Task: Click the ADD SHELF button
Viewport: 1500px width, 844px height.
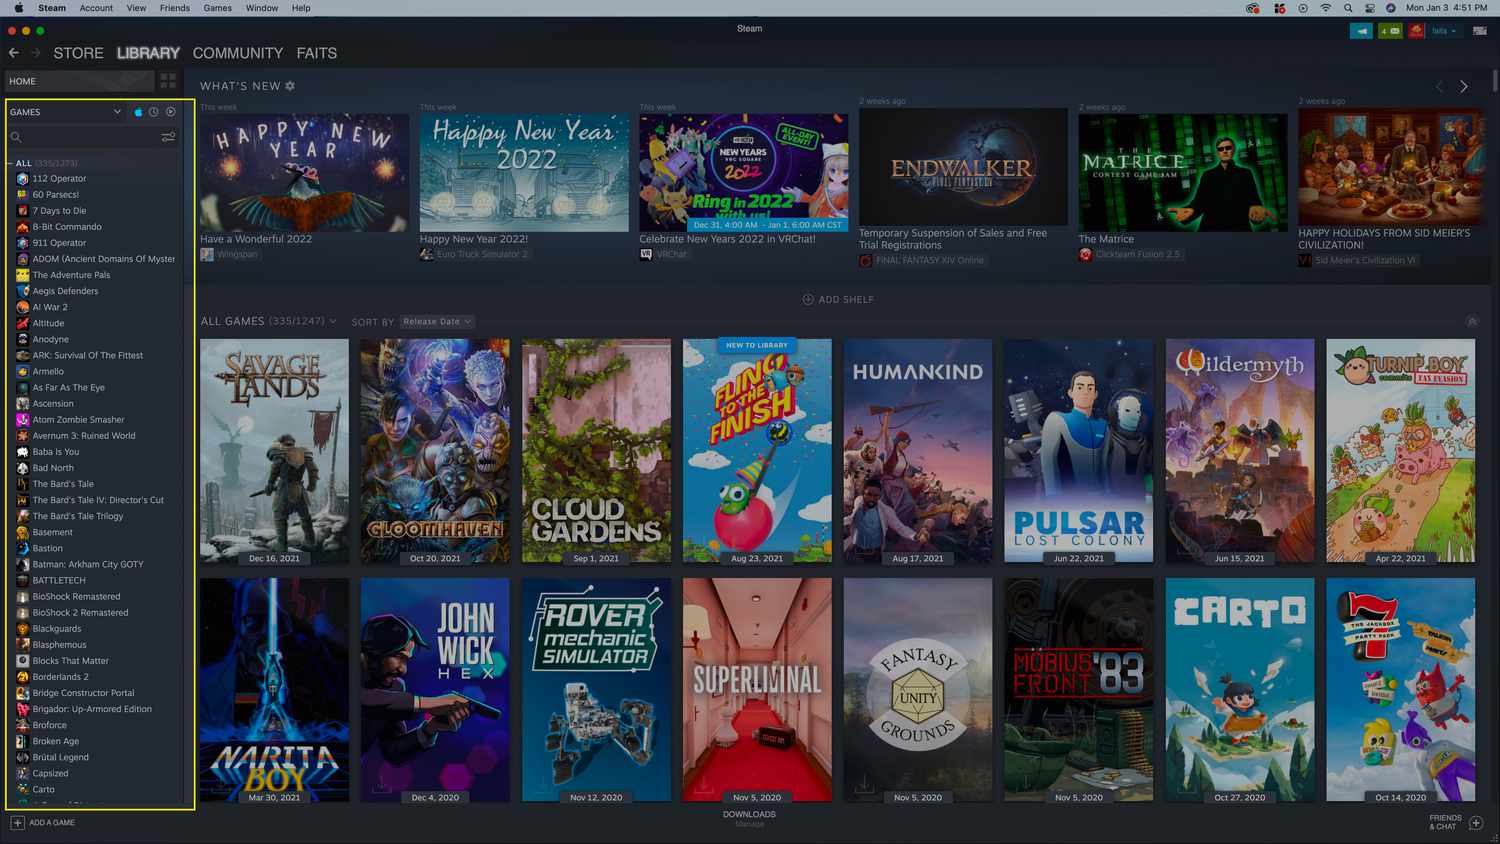Action: point(838,300)
